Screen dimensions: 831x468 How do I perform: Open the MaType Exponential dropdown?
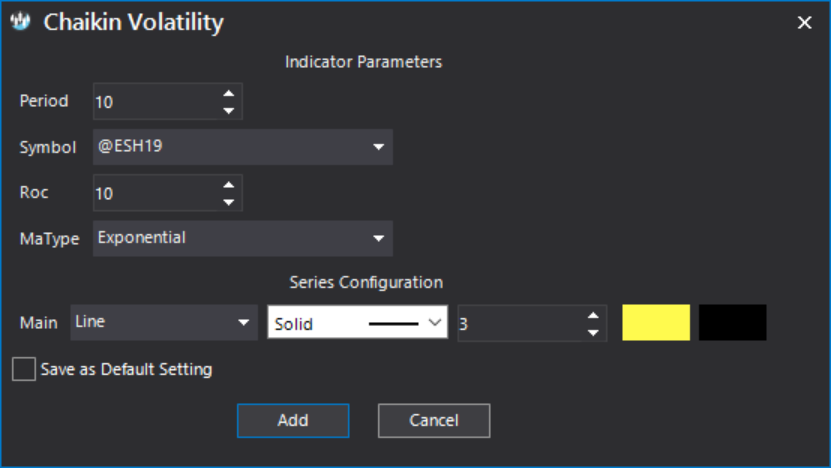[243, 239]
